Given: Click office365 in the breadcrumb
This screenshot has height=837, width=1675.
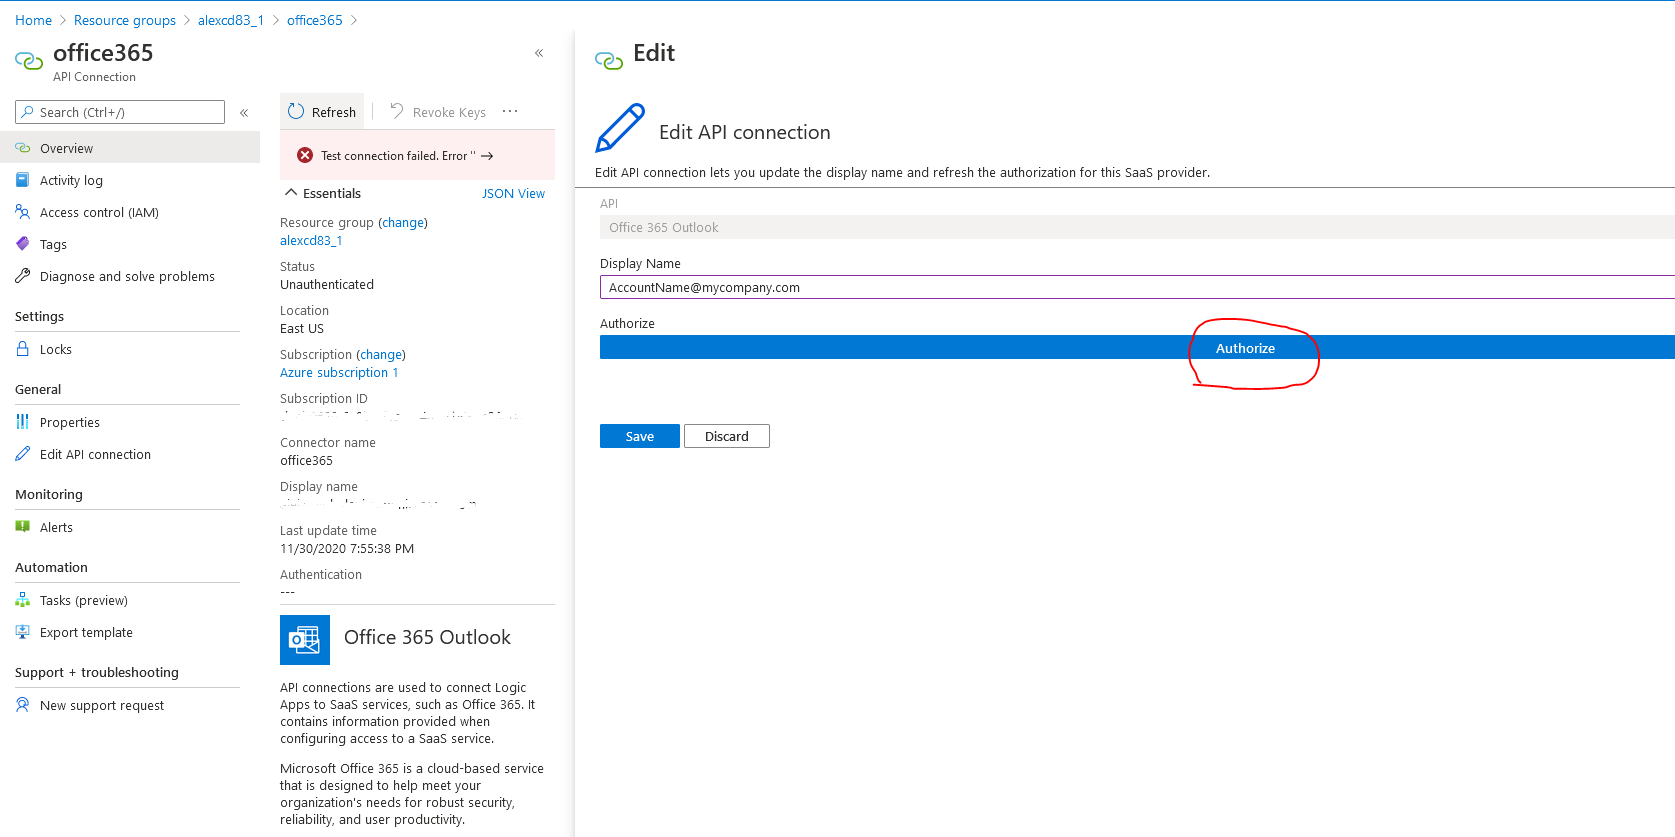Looking at the screenshot, I should click(315, 20).
